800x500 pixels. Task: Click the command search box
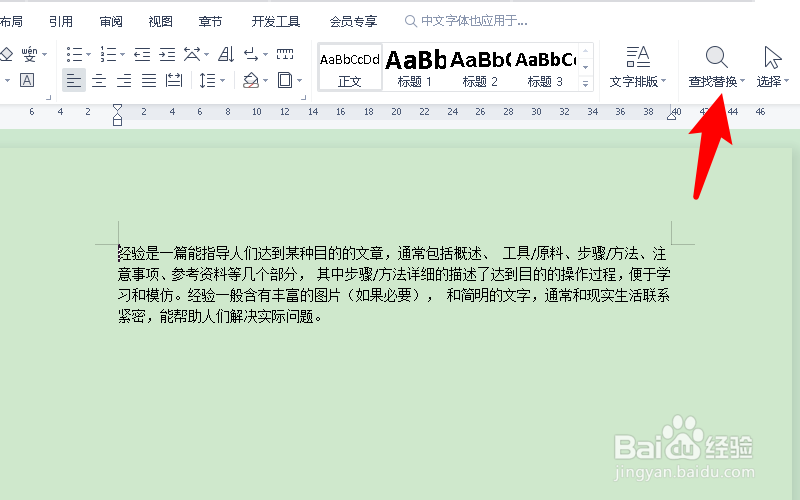click(x=466, y=21)
